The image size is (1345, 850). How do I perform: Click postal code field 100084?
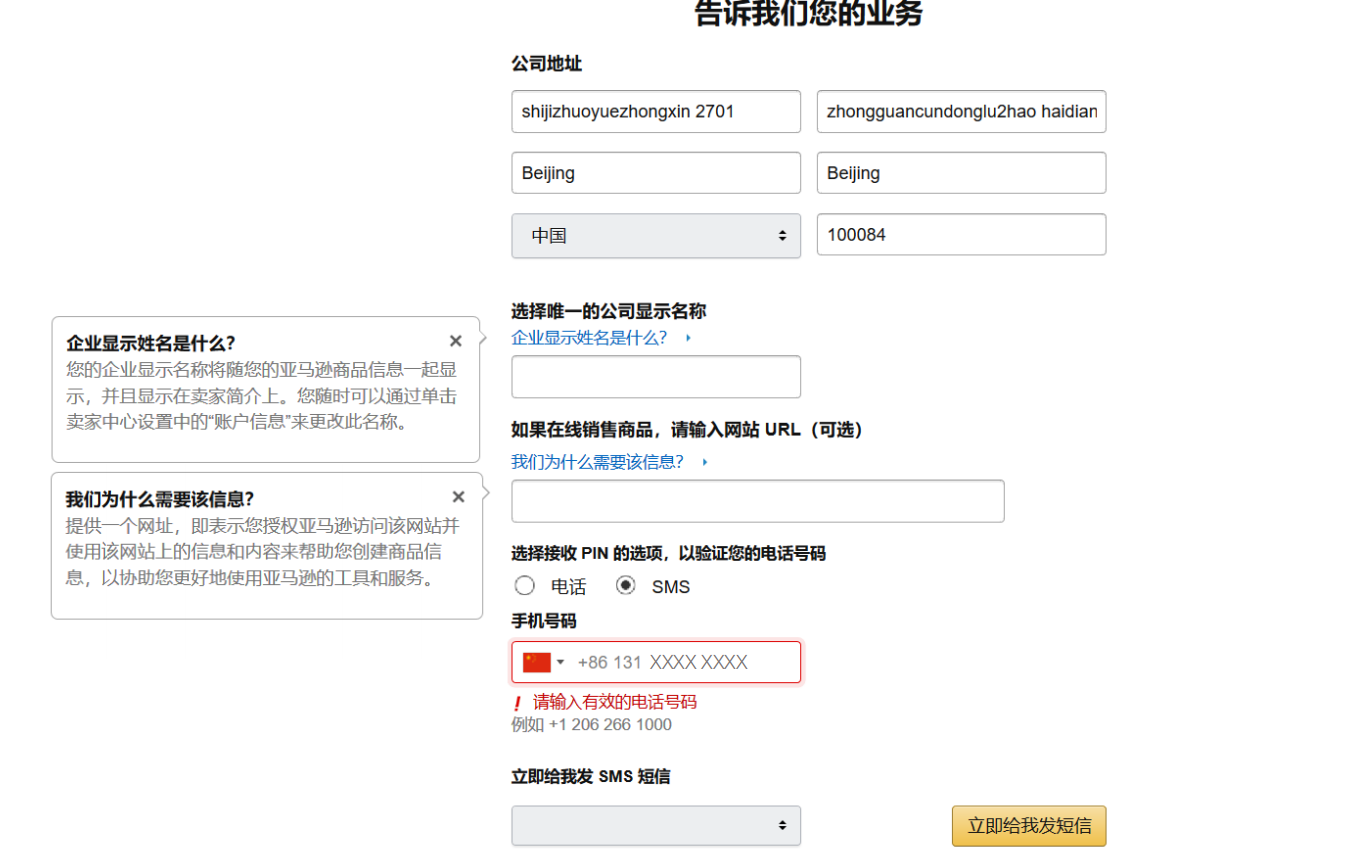[961, 235]
